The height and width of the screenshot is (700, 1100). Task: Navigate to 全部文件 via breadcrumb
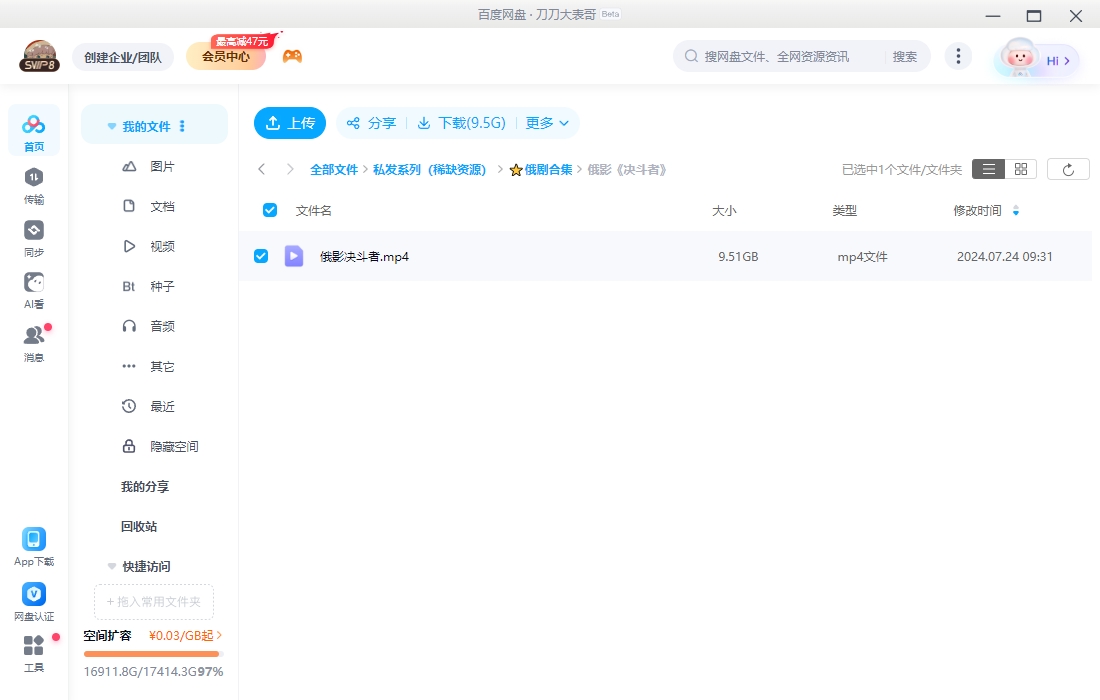[x=335, y=169]
